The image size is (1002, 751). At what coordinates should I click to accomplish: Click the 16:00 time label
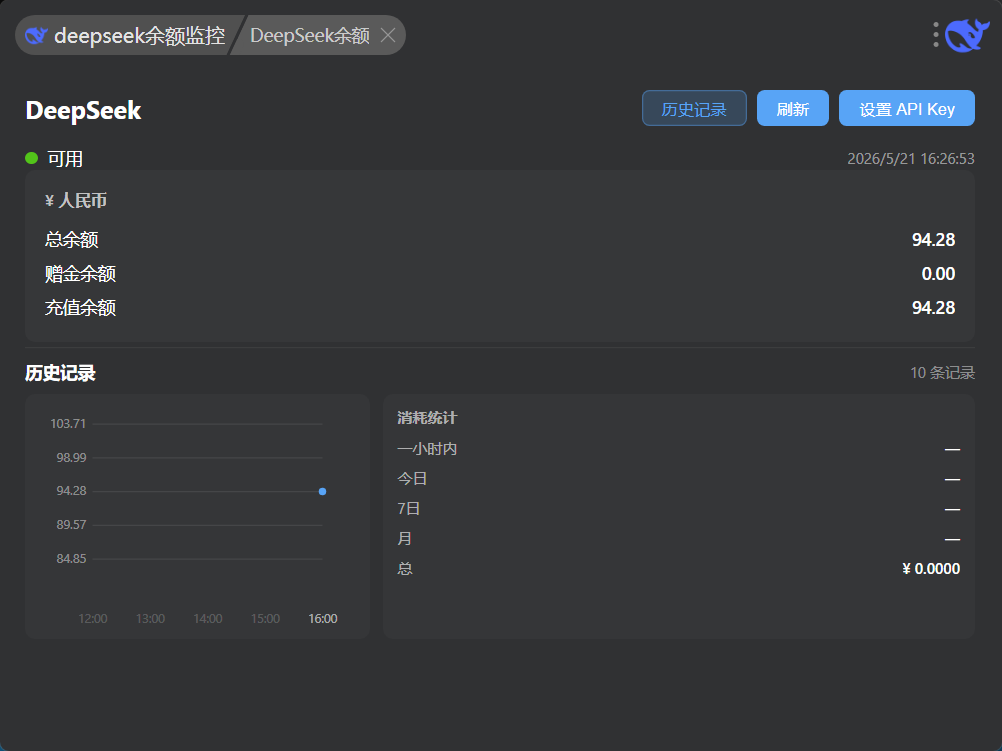click(x=323, y=619)
